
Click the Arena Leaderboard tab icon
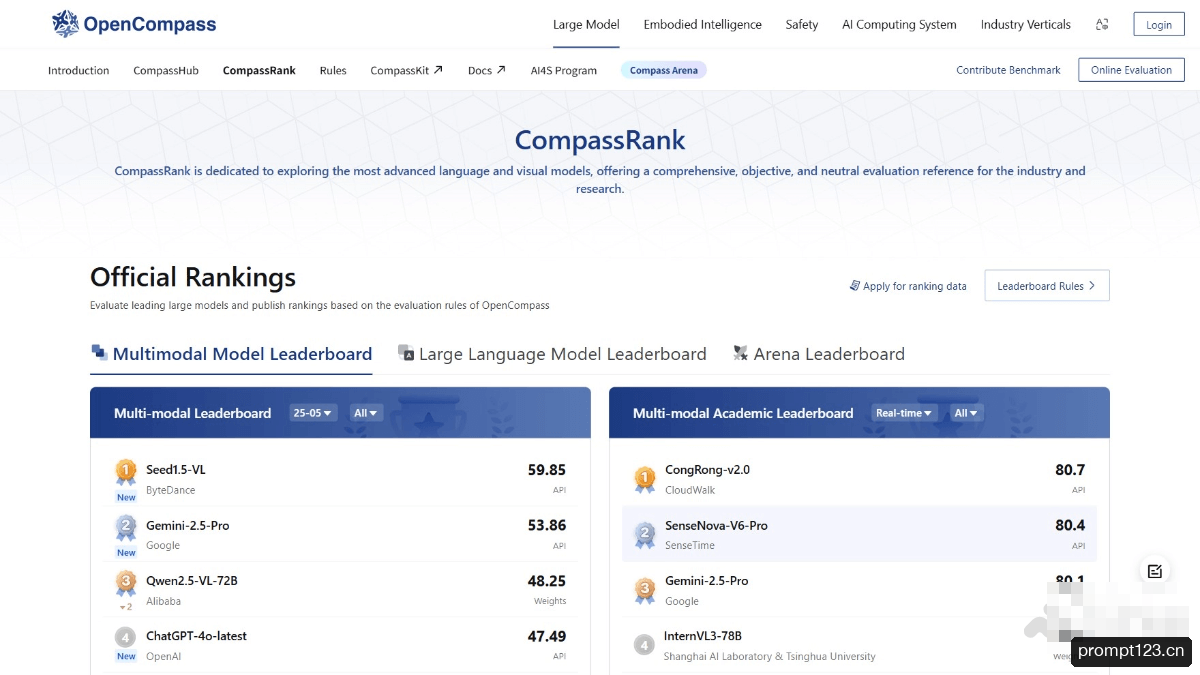[x=741, y=353]
